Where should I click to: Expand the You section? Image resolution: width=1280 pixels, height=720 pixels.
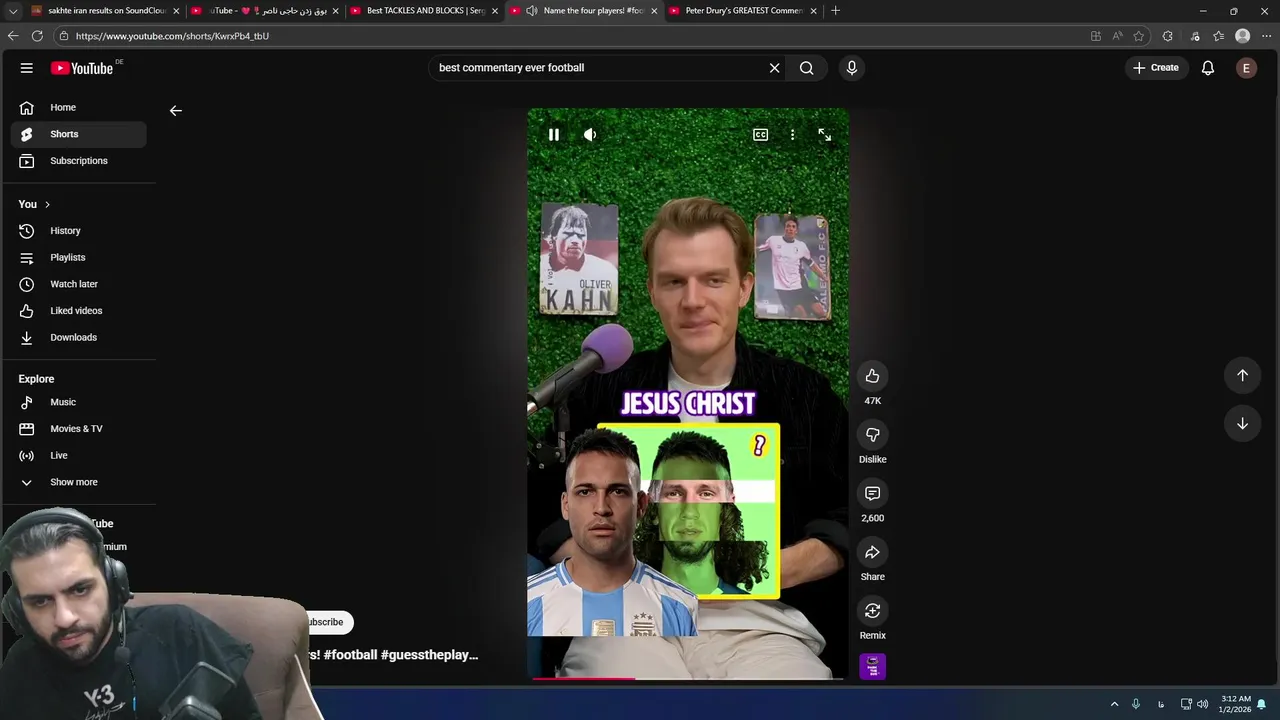[34, 204]
